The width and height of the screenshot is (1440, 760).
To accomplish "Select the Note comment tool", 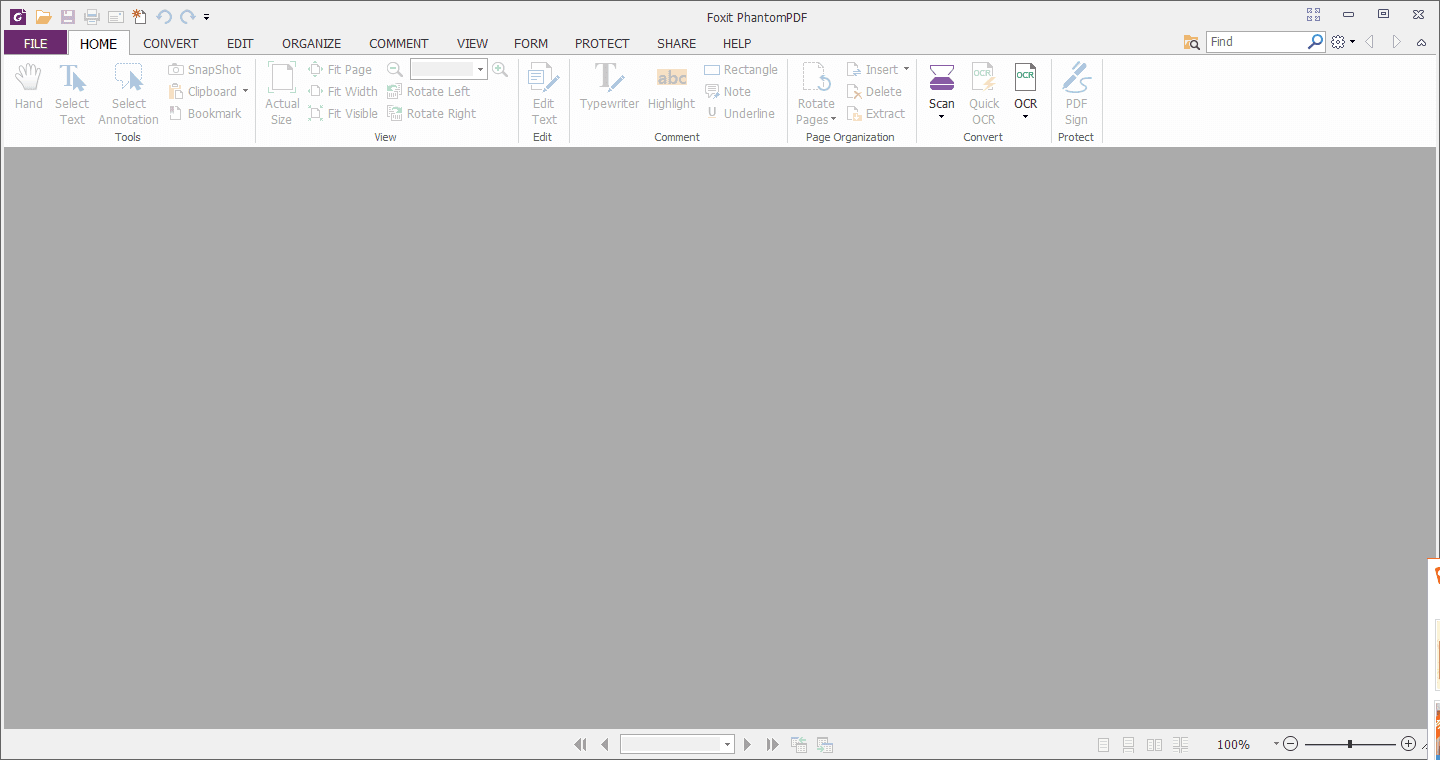I will coord(728,91).
